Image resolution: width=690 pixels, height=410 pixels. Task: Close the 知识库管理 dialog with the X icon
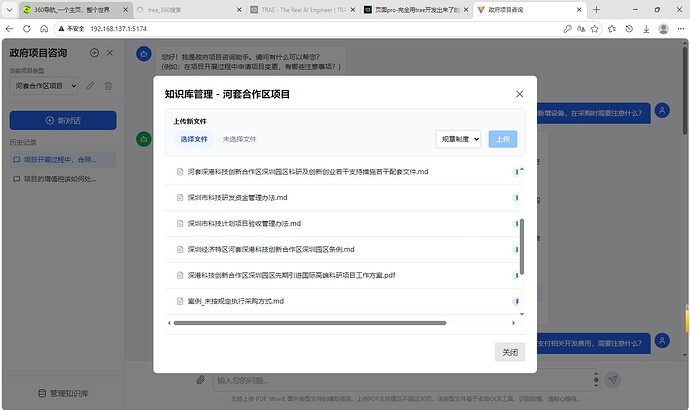pos(520,94)
